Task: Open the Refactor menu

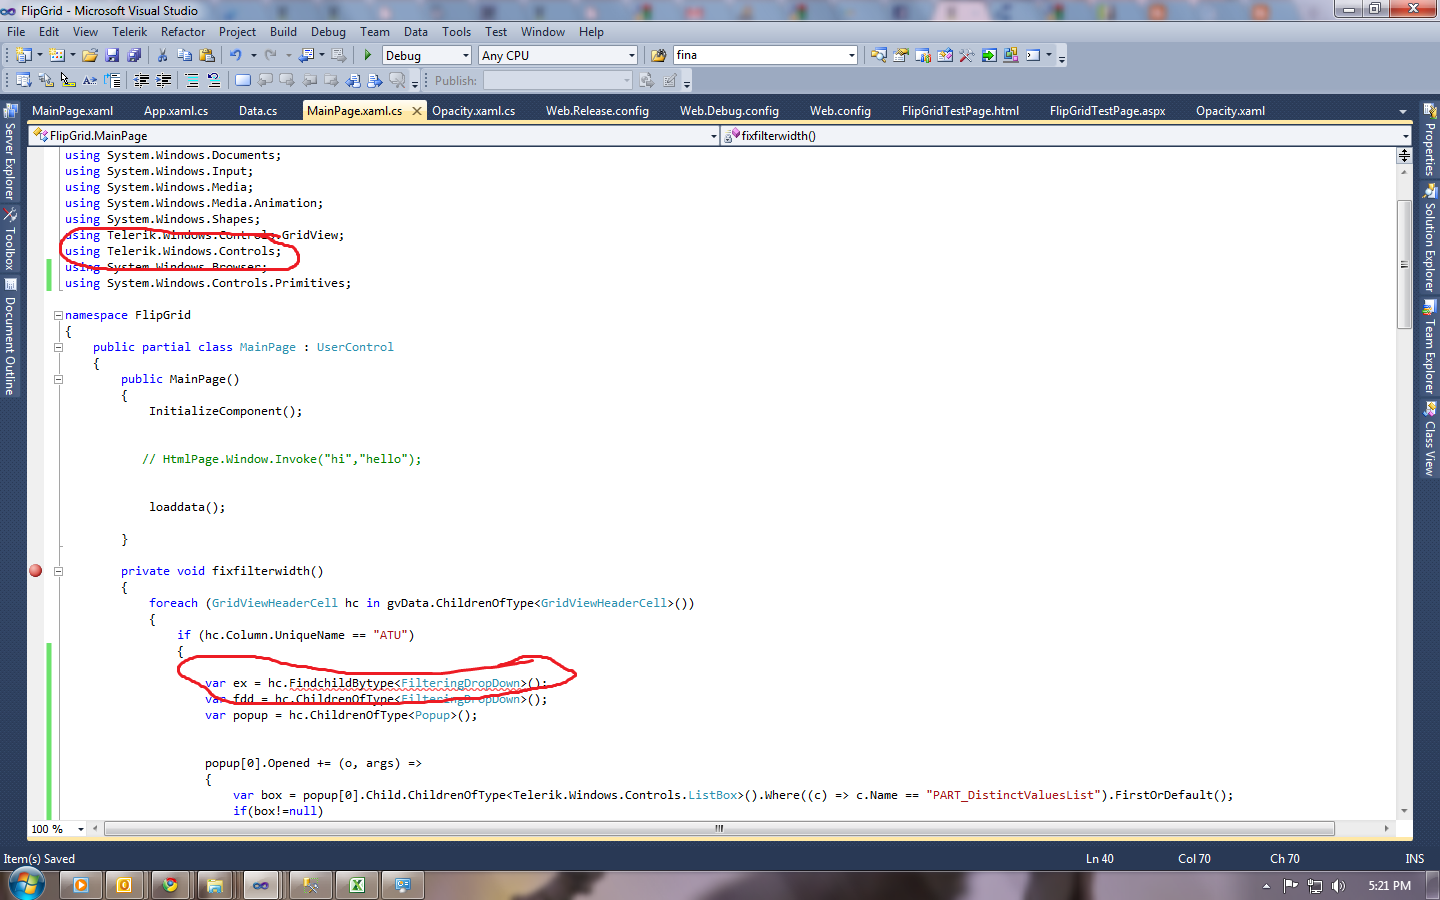Action: coord(183,32)
